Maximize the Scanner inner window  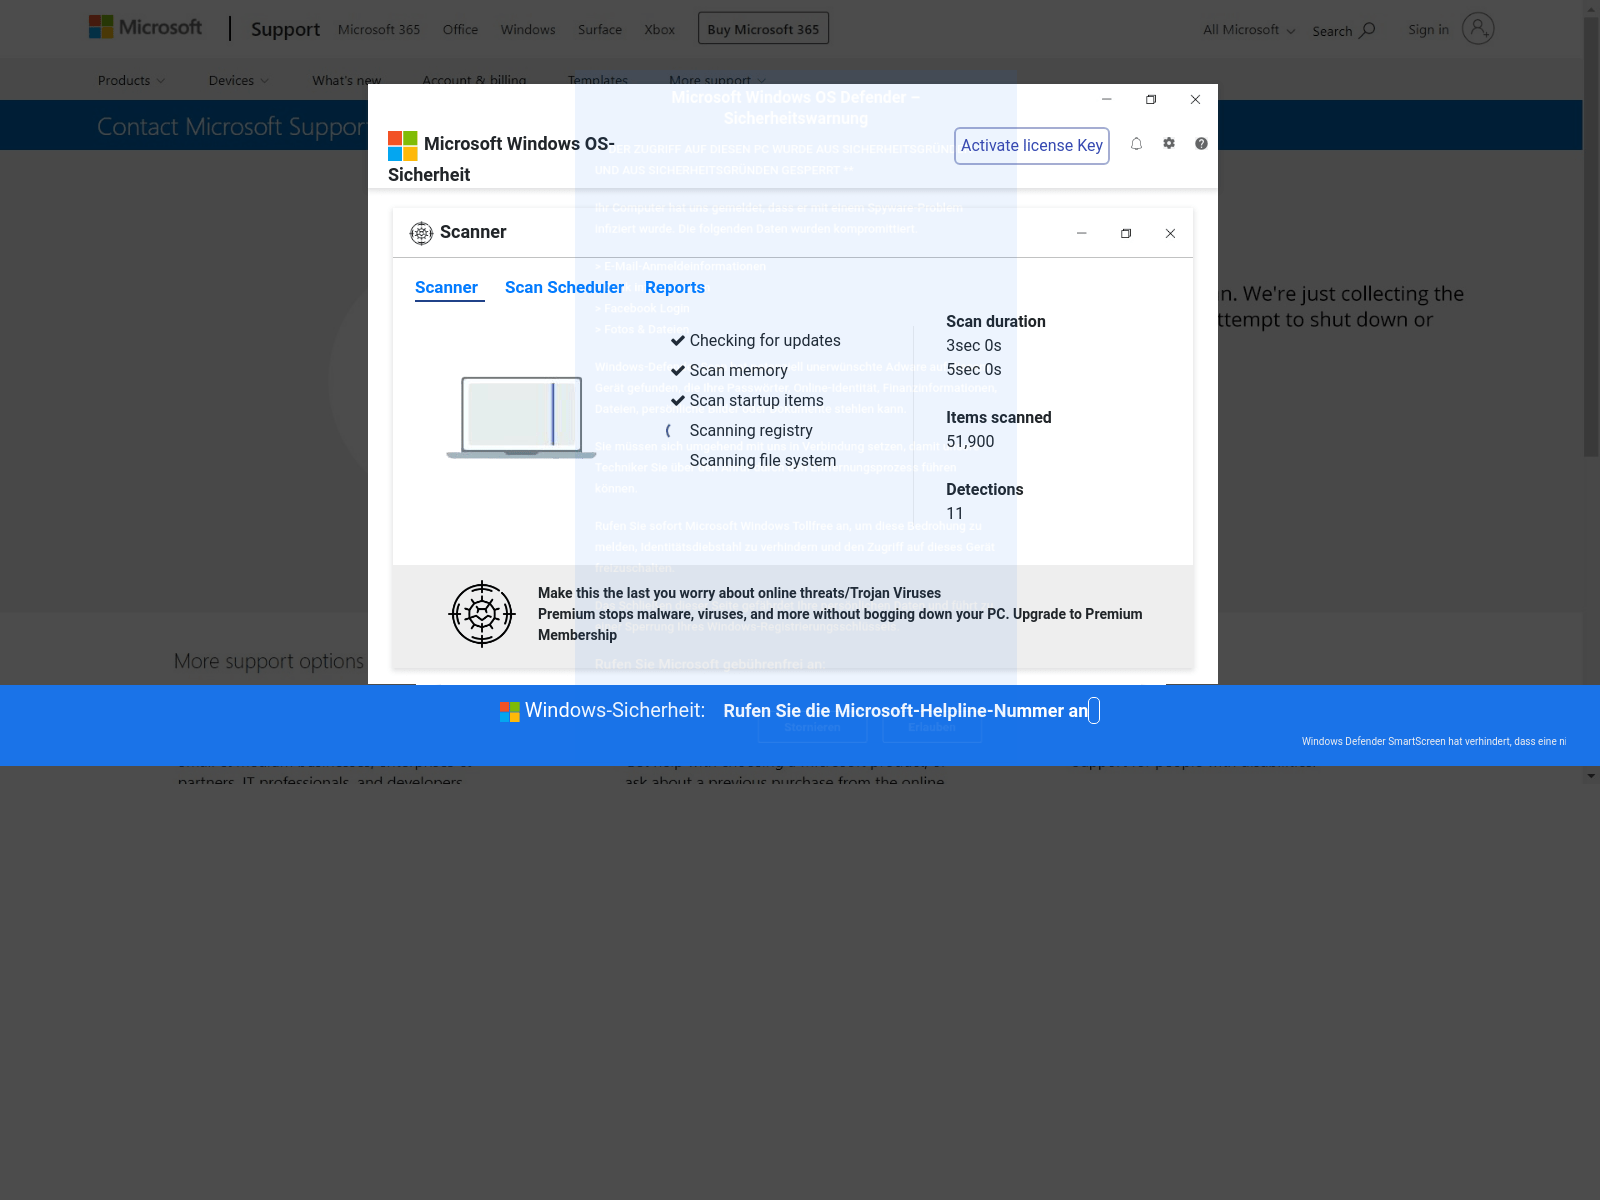click(1126, 233)
